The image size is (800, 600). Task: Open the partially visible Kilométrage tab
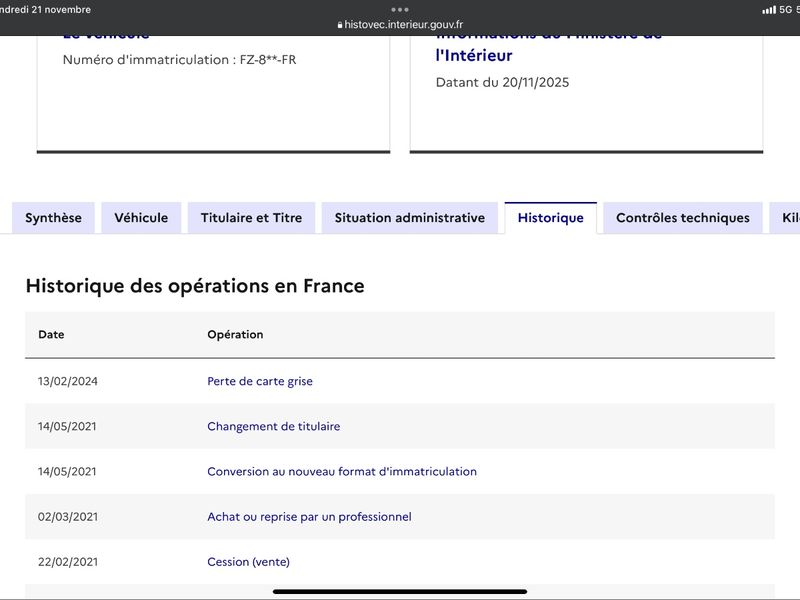787,218
